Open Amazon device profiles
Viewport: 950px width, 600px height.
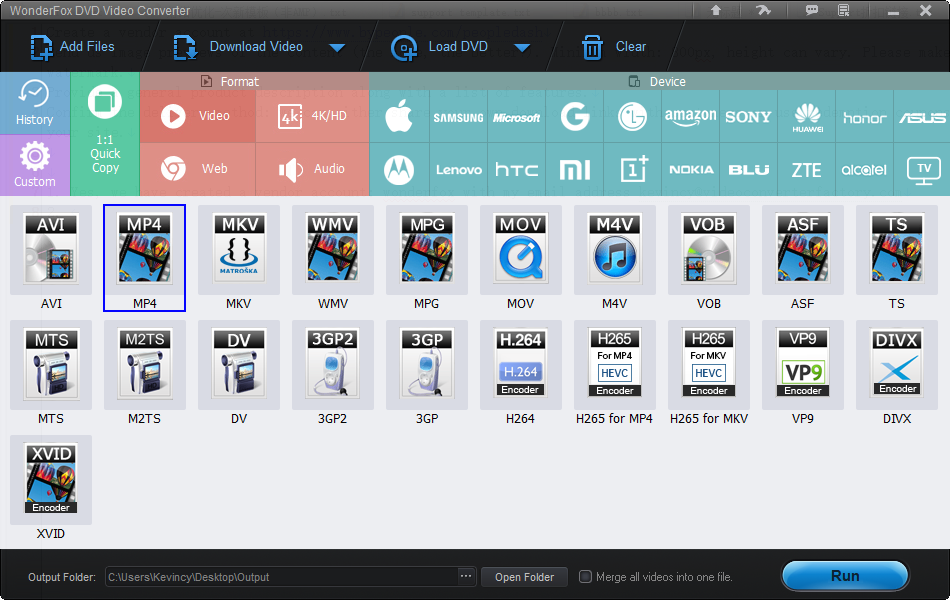point(690,116)
